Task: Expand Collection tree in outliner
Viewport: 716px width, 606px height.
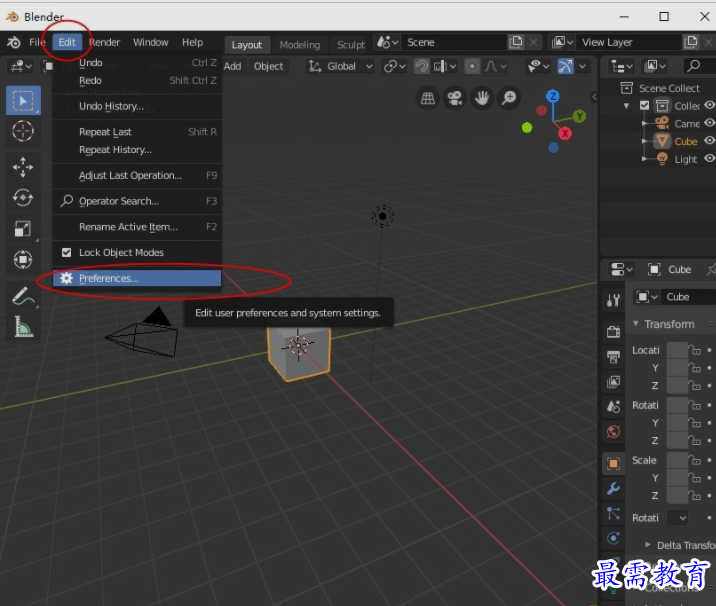Action: (626, 106)
